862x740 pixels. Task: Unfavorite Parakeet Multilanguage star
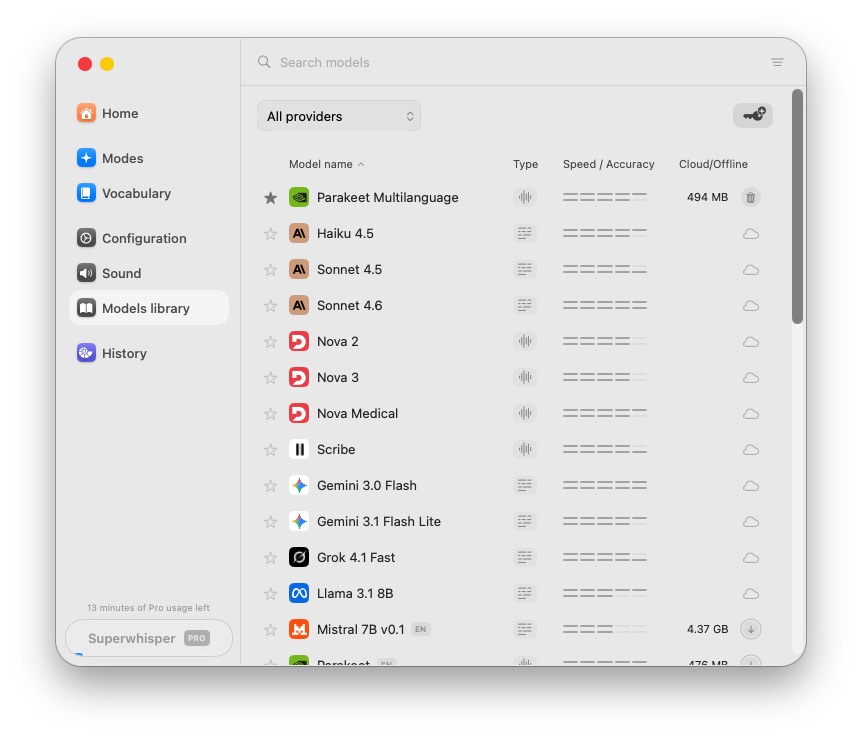pyautogui.click(x=270, y=197)
